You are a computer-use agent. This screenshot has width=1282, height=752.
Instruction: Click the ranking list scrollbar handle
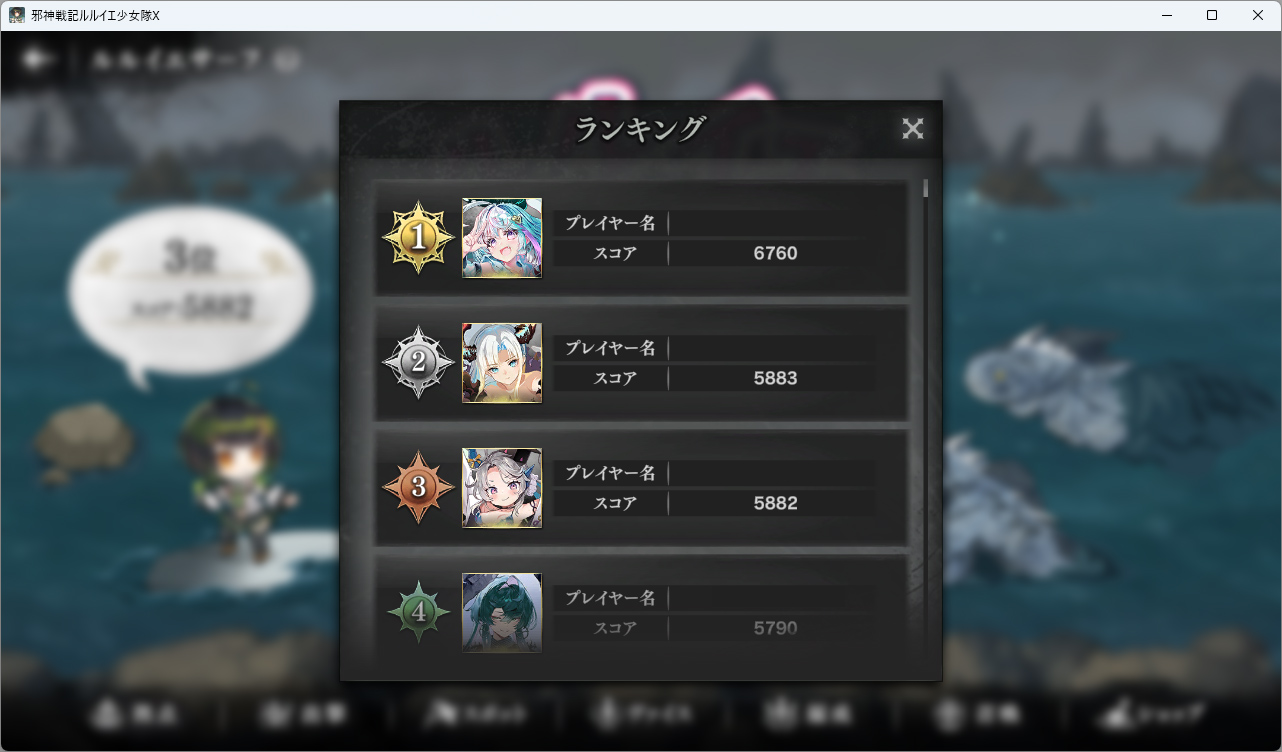pos(926,188)
